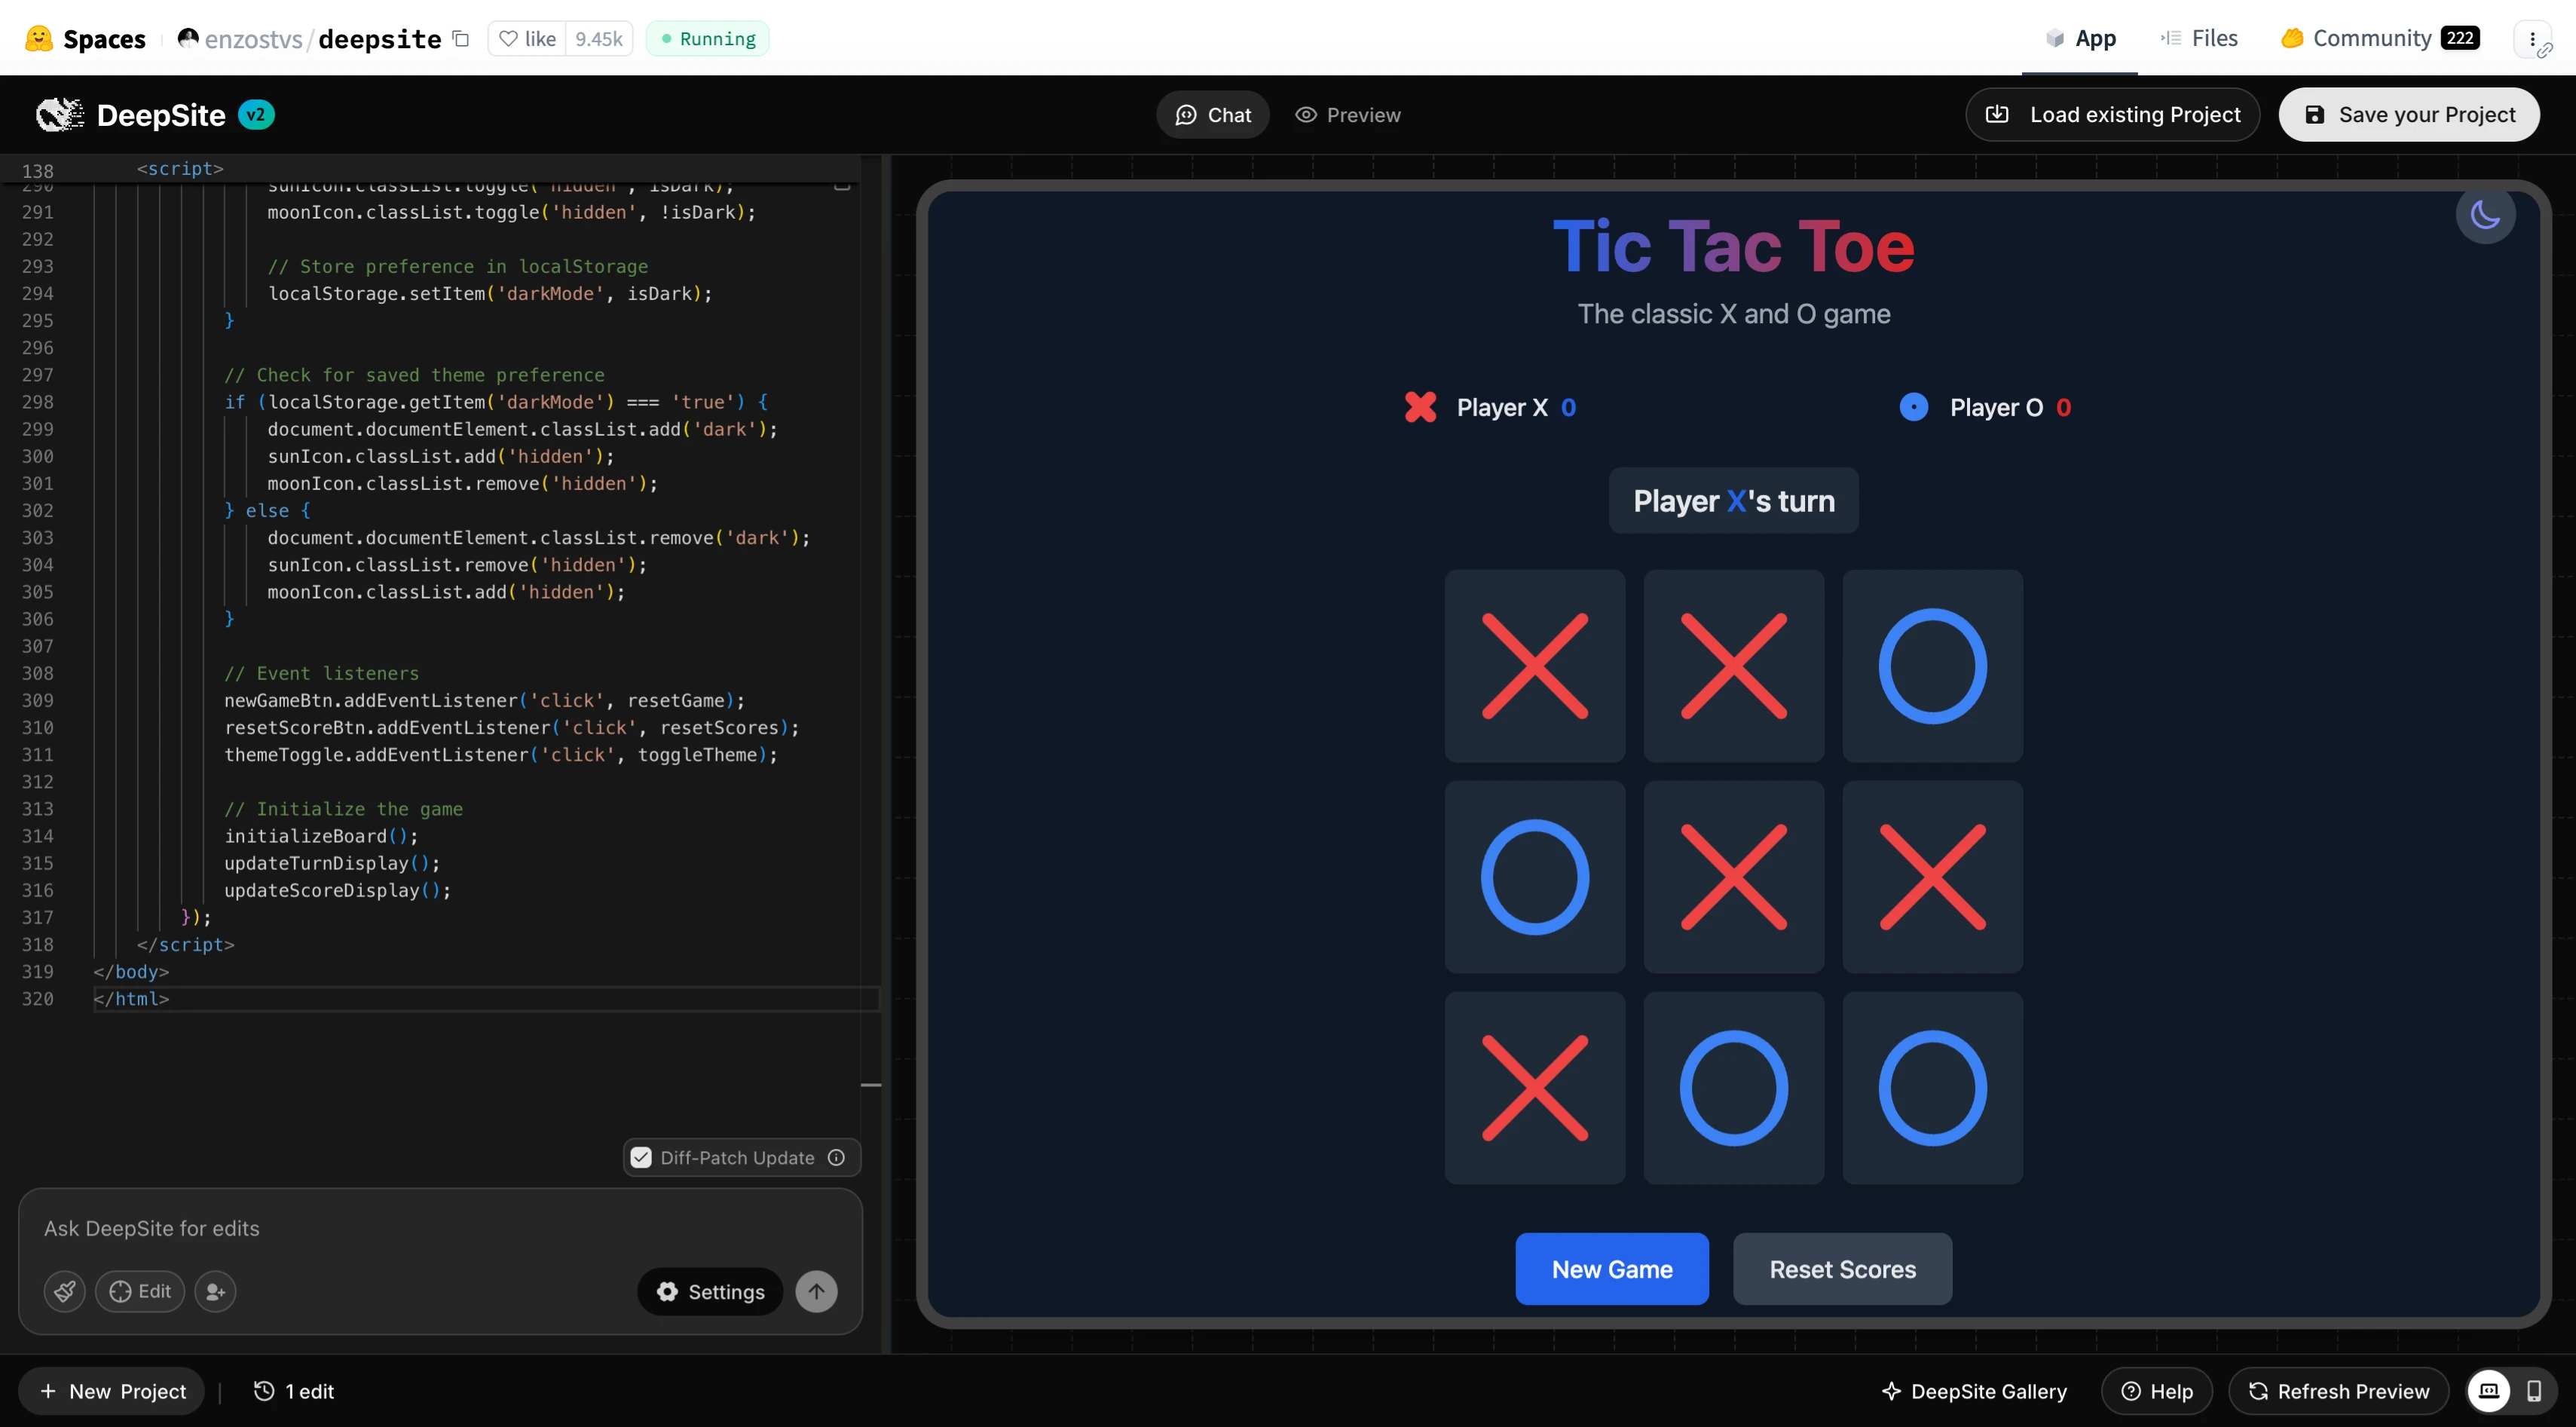Click code line 309 newGameBtn listener
The image size is (2576, 1427).
[x=484, y=700]
